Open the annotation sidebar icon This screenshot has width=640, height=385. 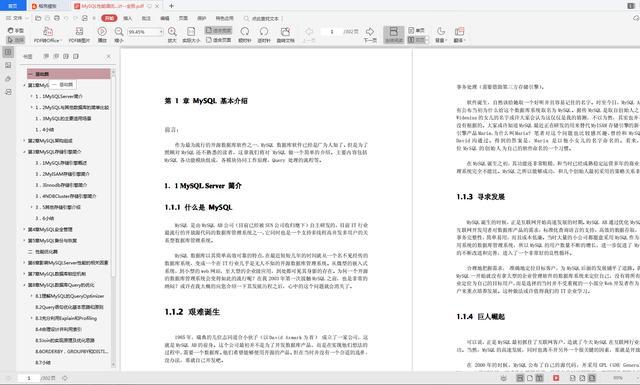[x=8, y=92]
